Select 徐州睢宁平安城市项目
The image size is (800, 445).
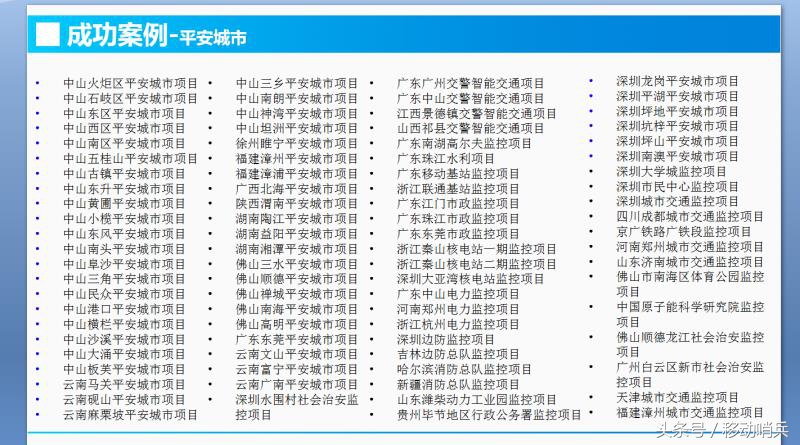click(x=297, y=143)
